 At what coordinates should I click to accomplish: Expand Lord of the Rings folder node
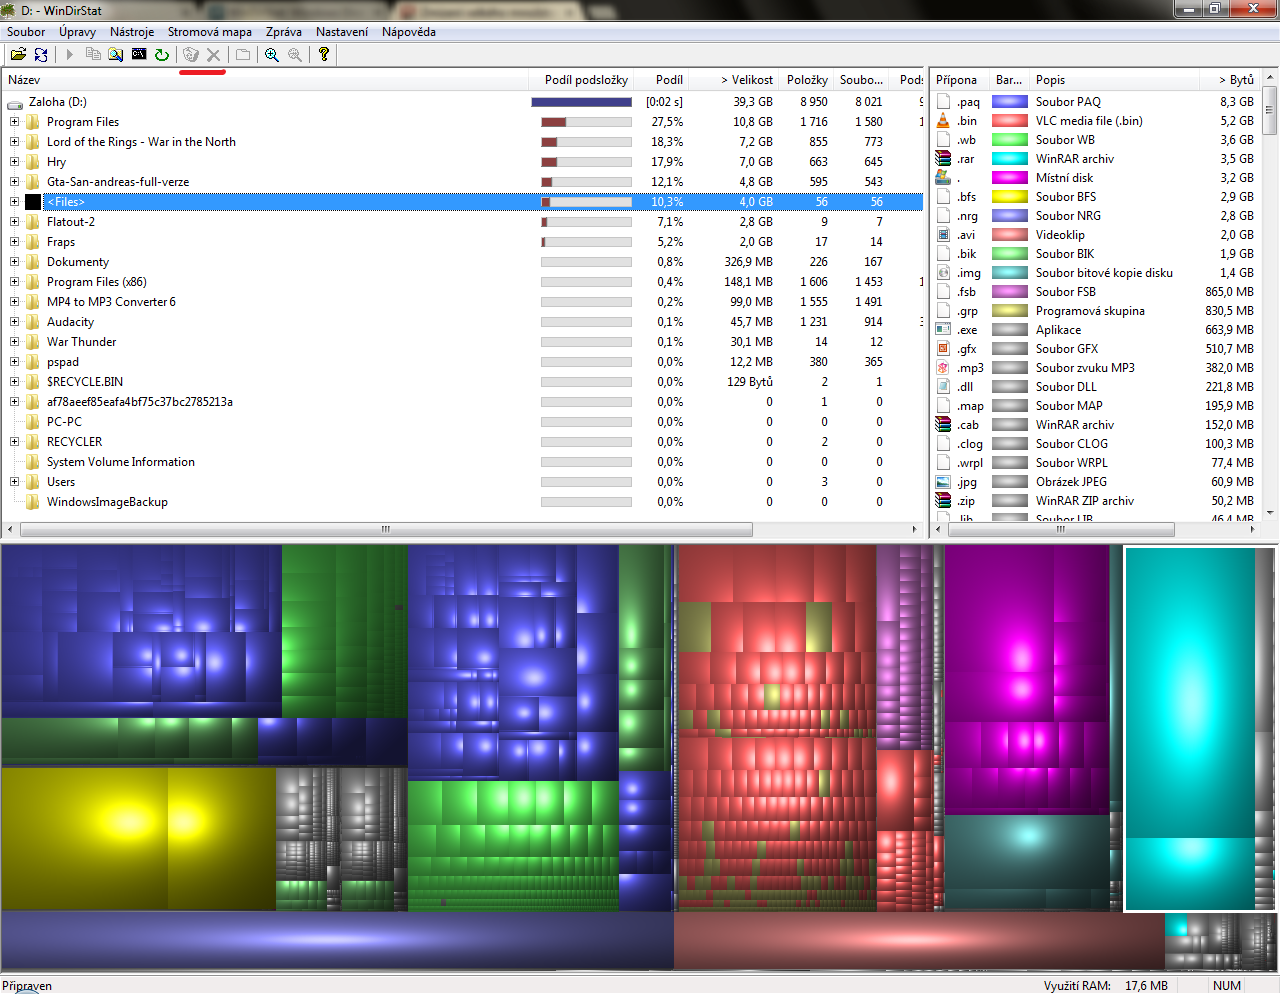tap(14, 142)
